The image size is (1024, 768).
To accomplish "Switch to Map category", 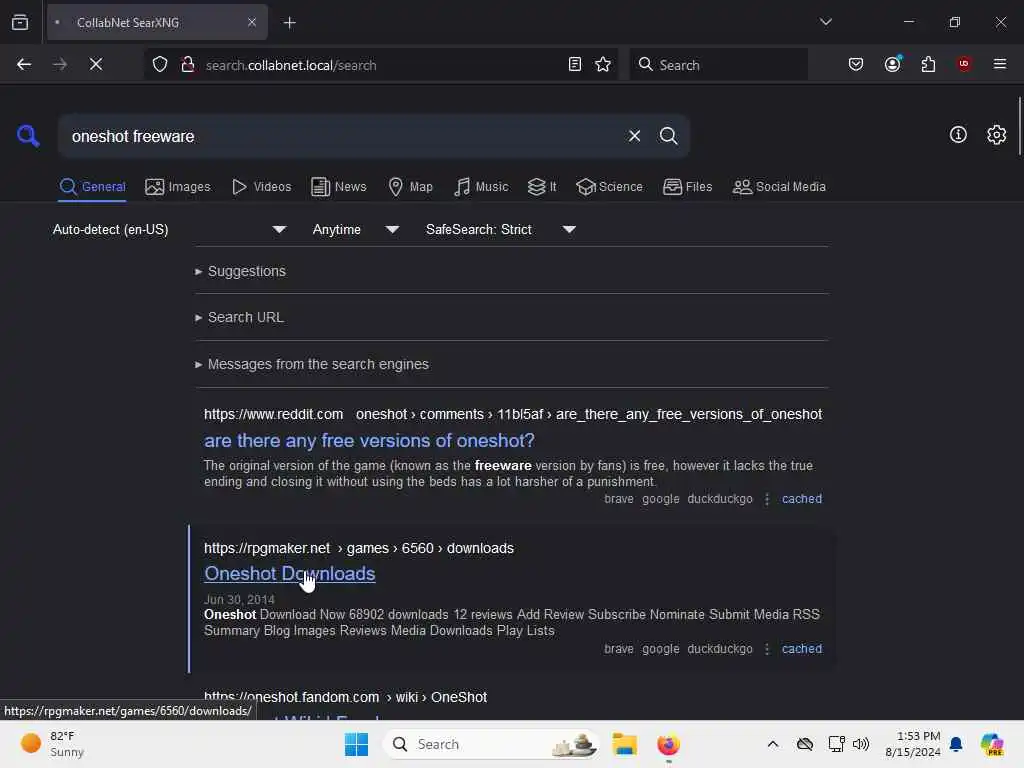I will (410, 187).
